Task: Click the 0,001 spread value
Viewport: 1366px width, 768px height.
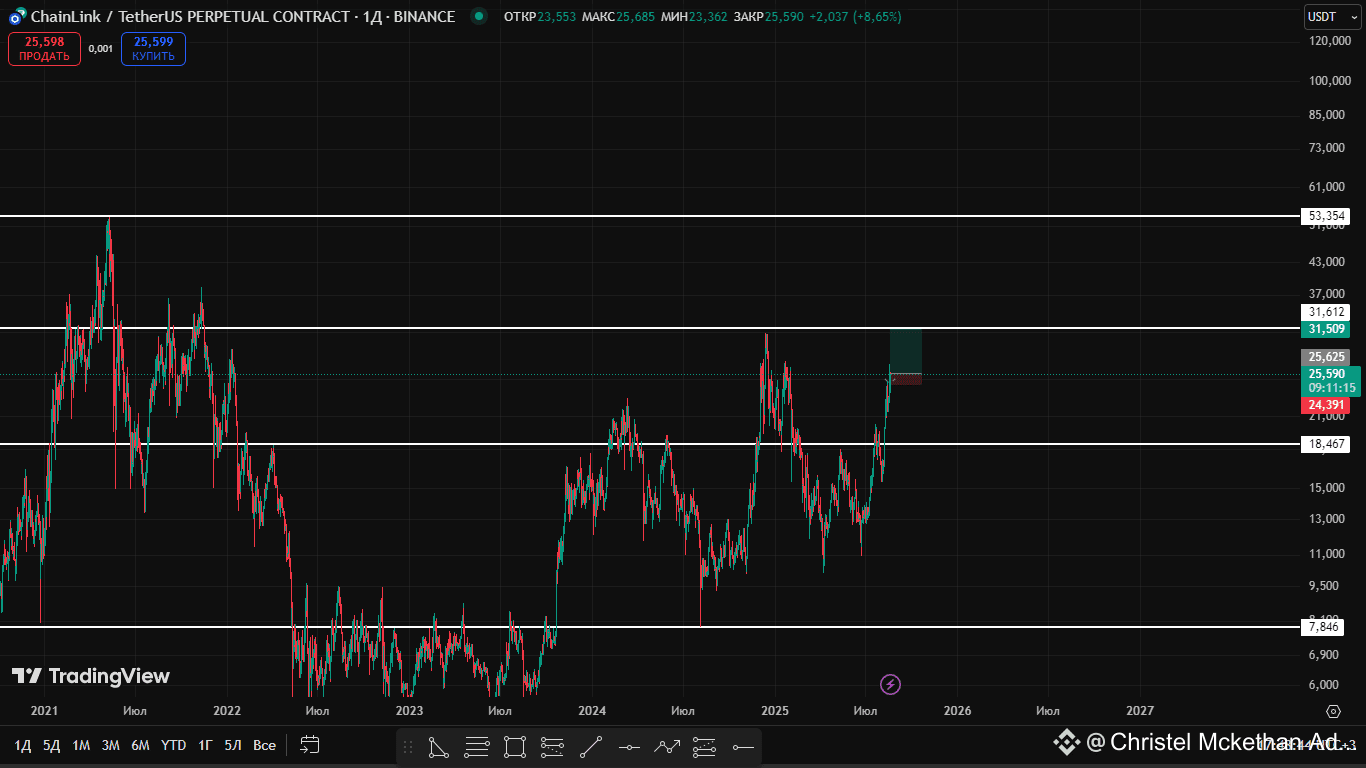Action: (100, 48)
